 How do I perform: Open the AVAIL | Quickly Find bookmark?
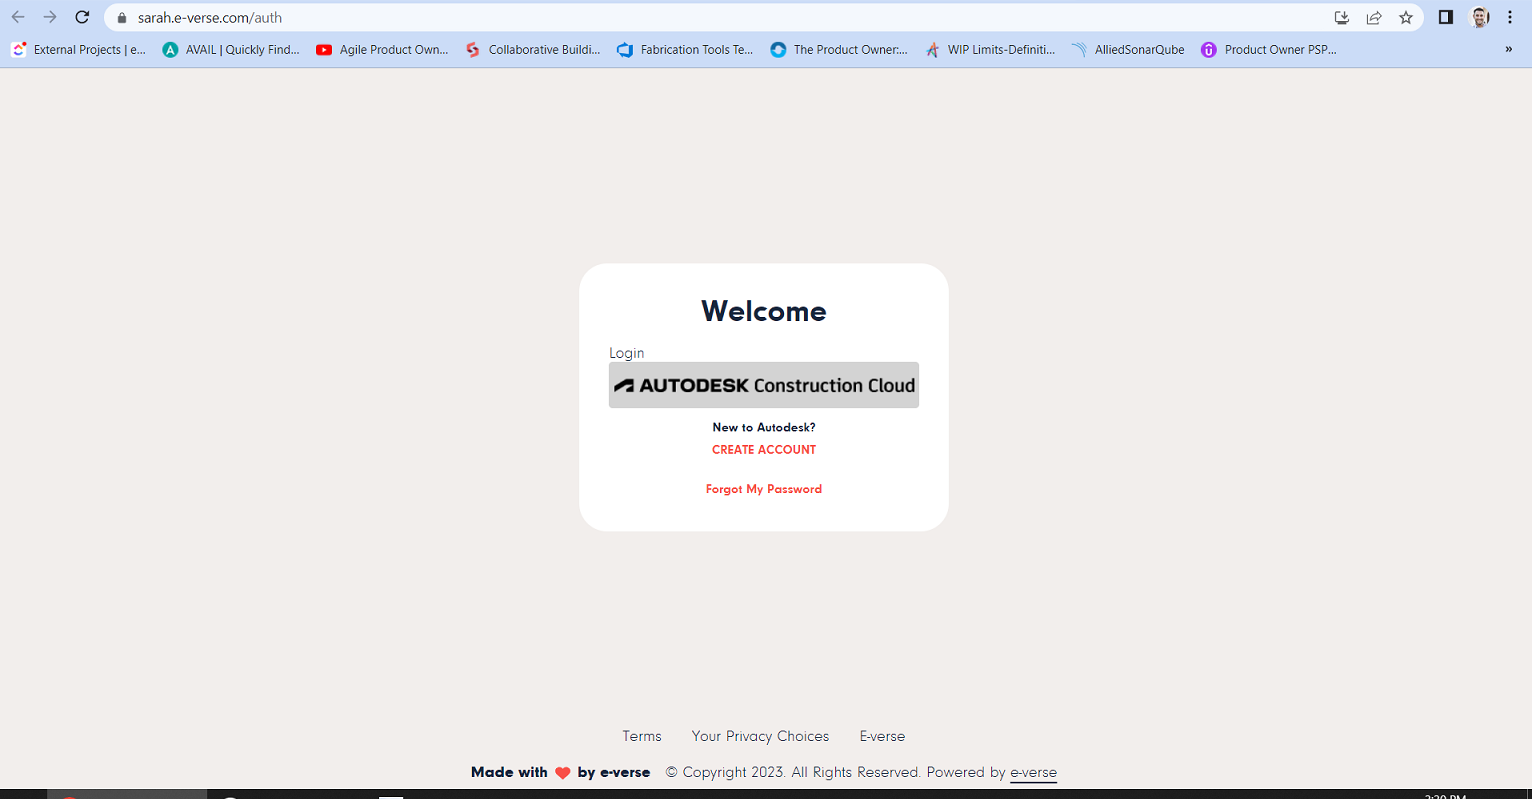click(231, 49)
